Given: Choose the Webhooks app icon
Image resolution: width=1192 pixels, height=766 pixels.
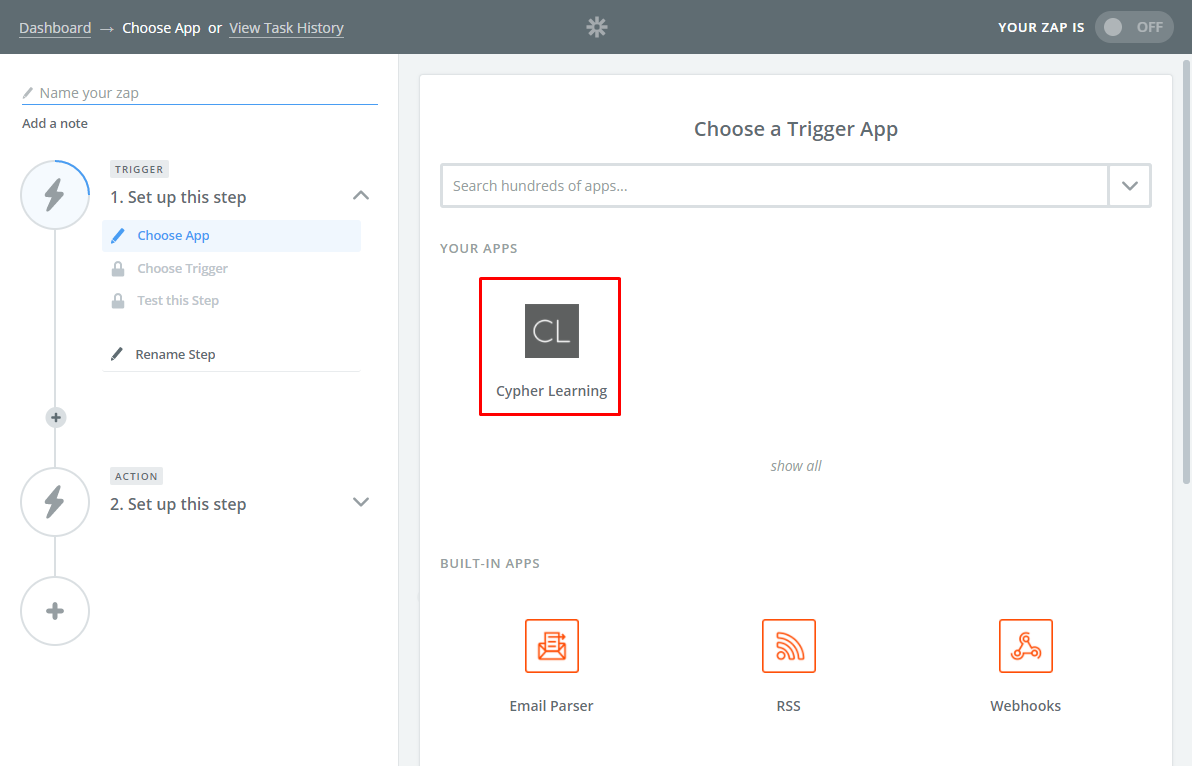Looking at the screenshot, I should point(1026,646).
